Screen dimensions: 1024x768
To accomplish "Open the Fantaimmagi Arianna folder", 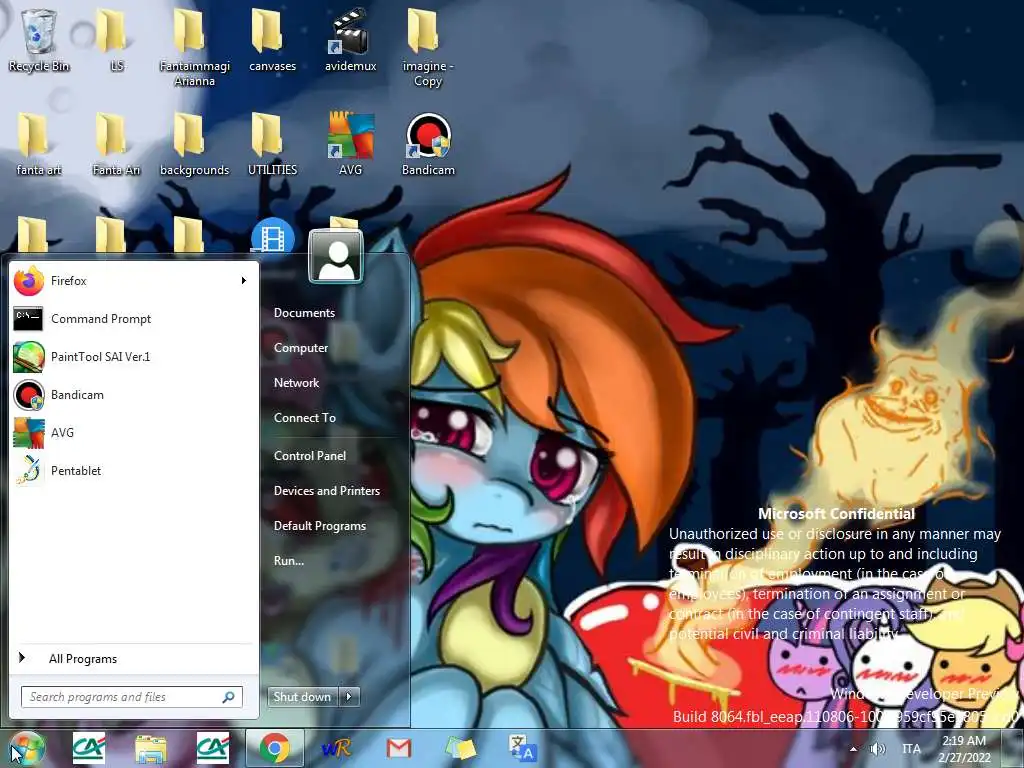I will pyautogui.click(x=194, y=48).
